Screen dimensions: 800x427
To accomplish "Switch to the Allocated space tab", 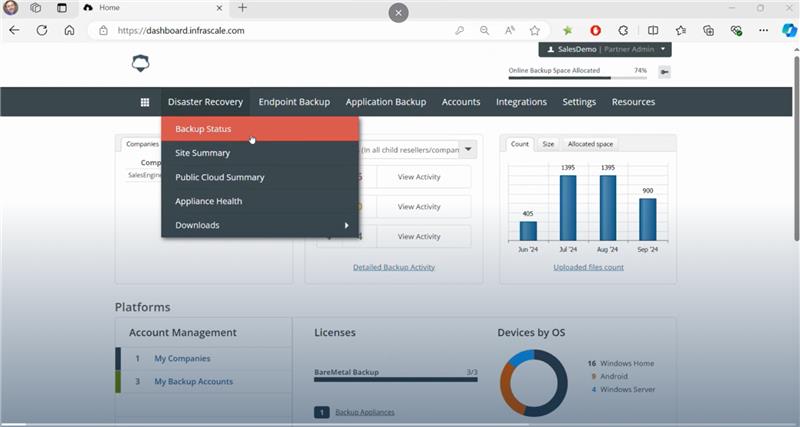I will [x=590, y=144].
